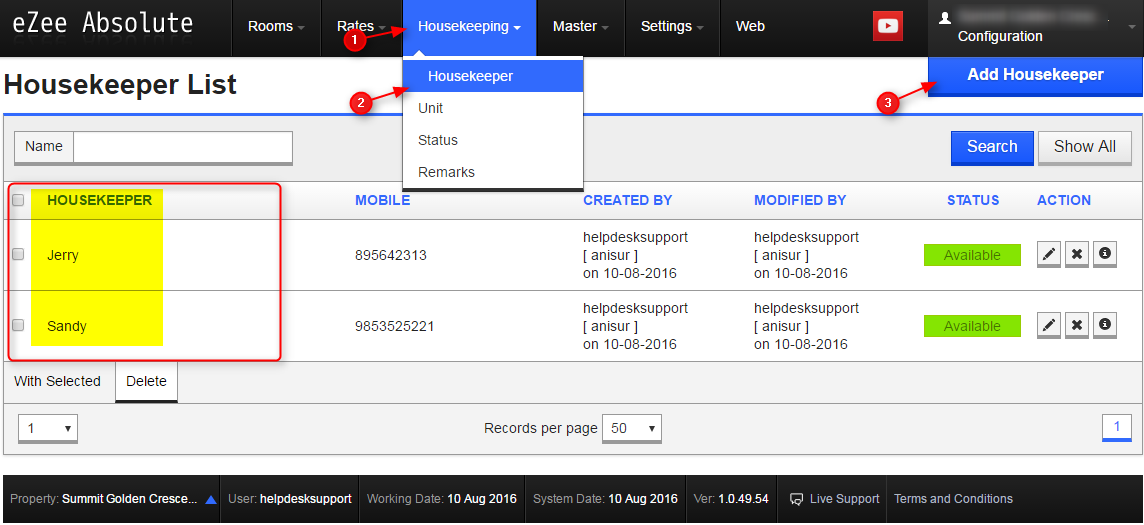Select Housekeeper from the dropdown menu

pos(492,76)
